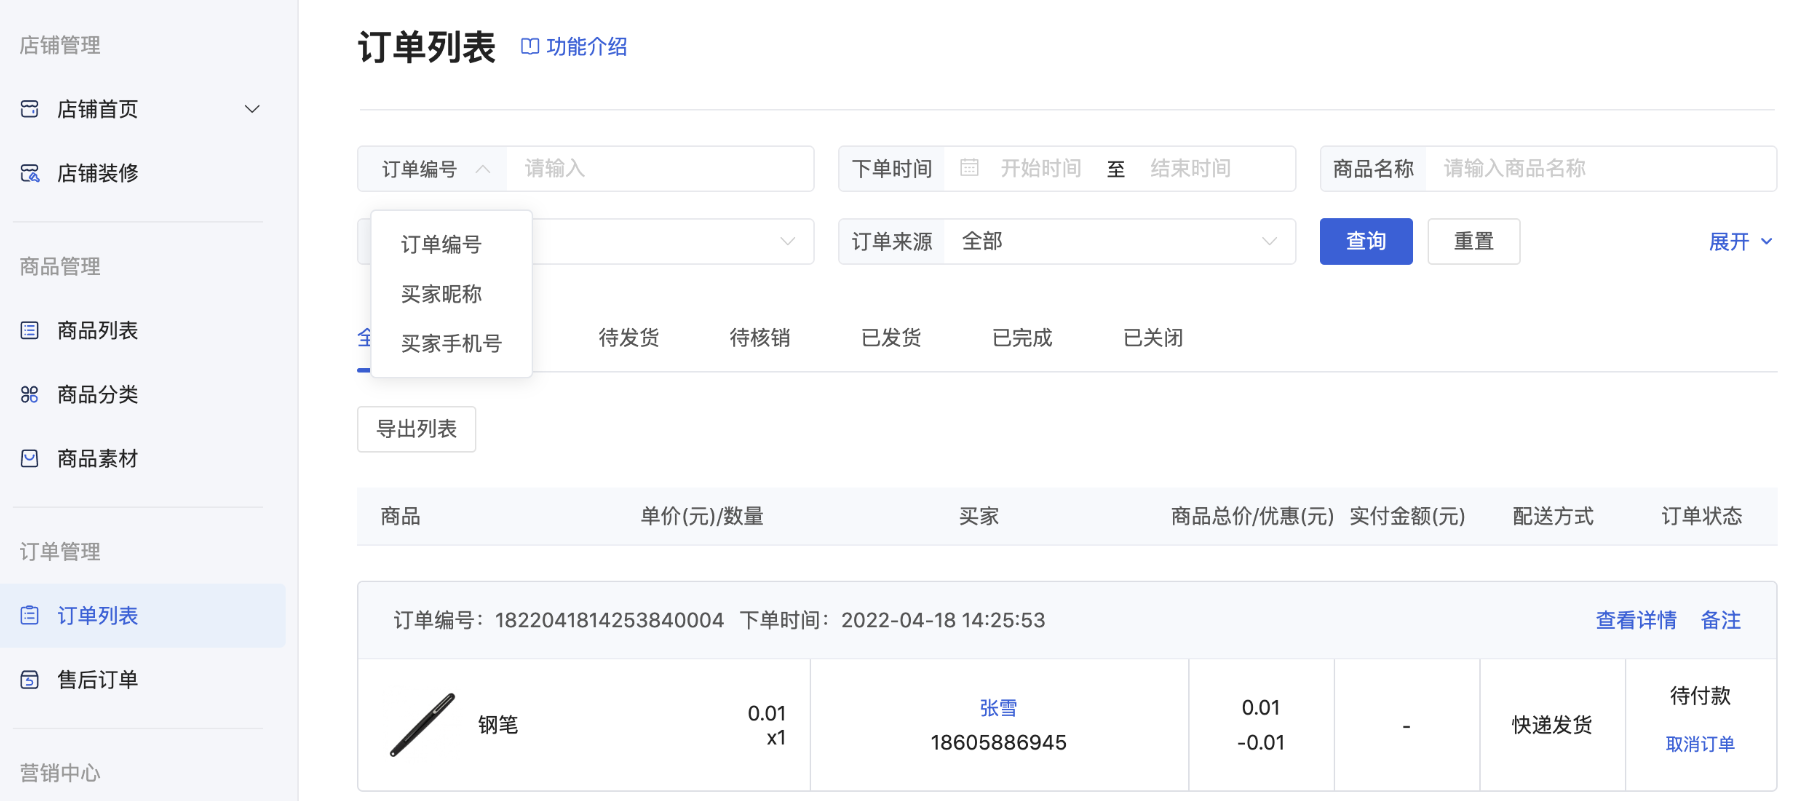
Task: Open the 订单来源 全部 dropdown
Action: point(1119,241)
